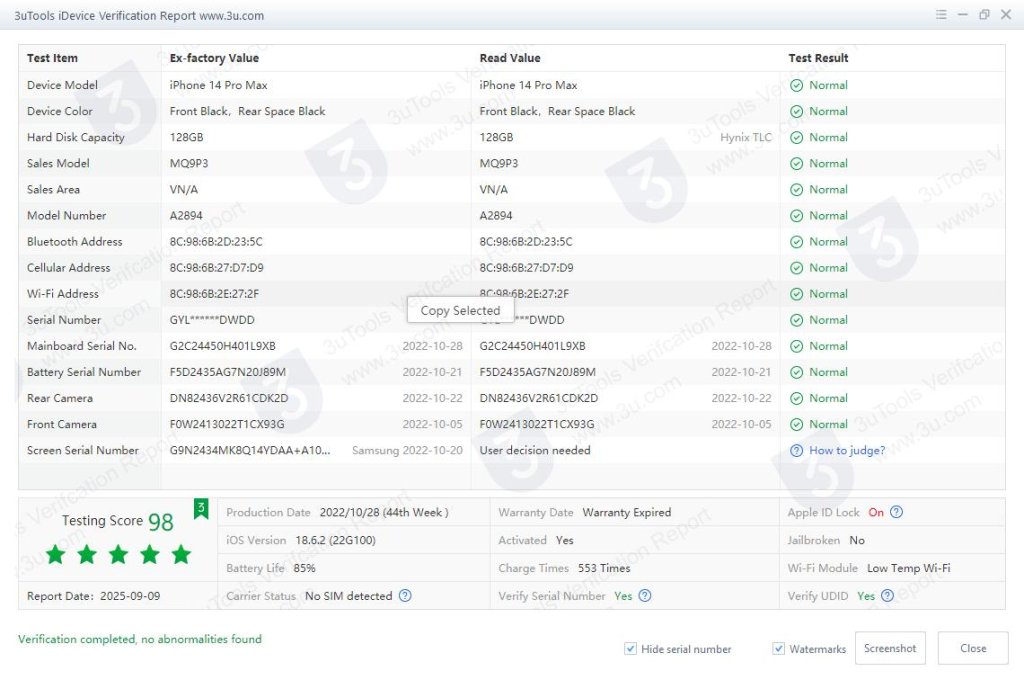This screenshot has width=1024, height=680.
Task: Toggle the Watermarks checkbox
Action: click(778, 649)
